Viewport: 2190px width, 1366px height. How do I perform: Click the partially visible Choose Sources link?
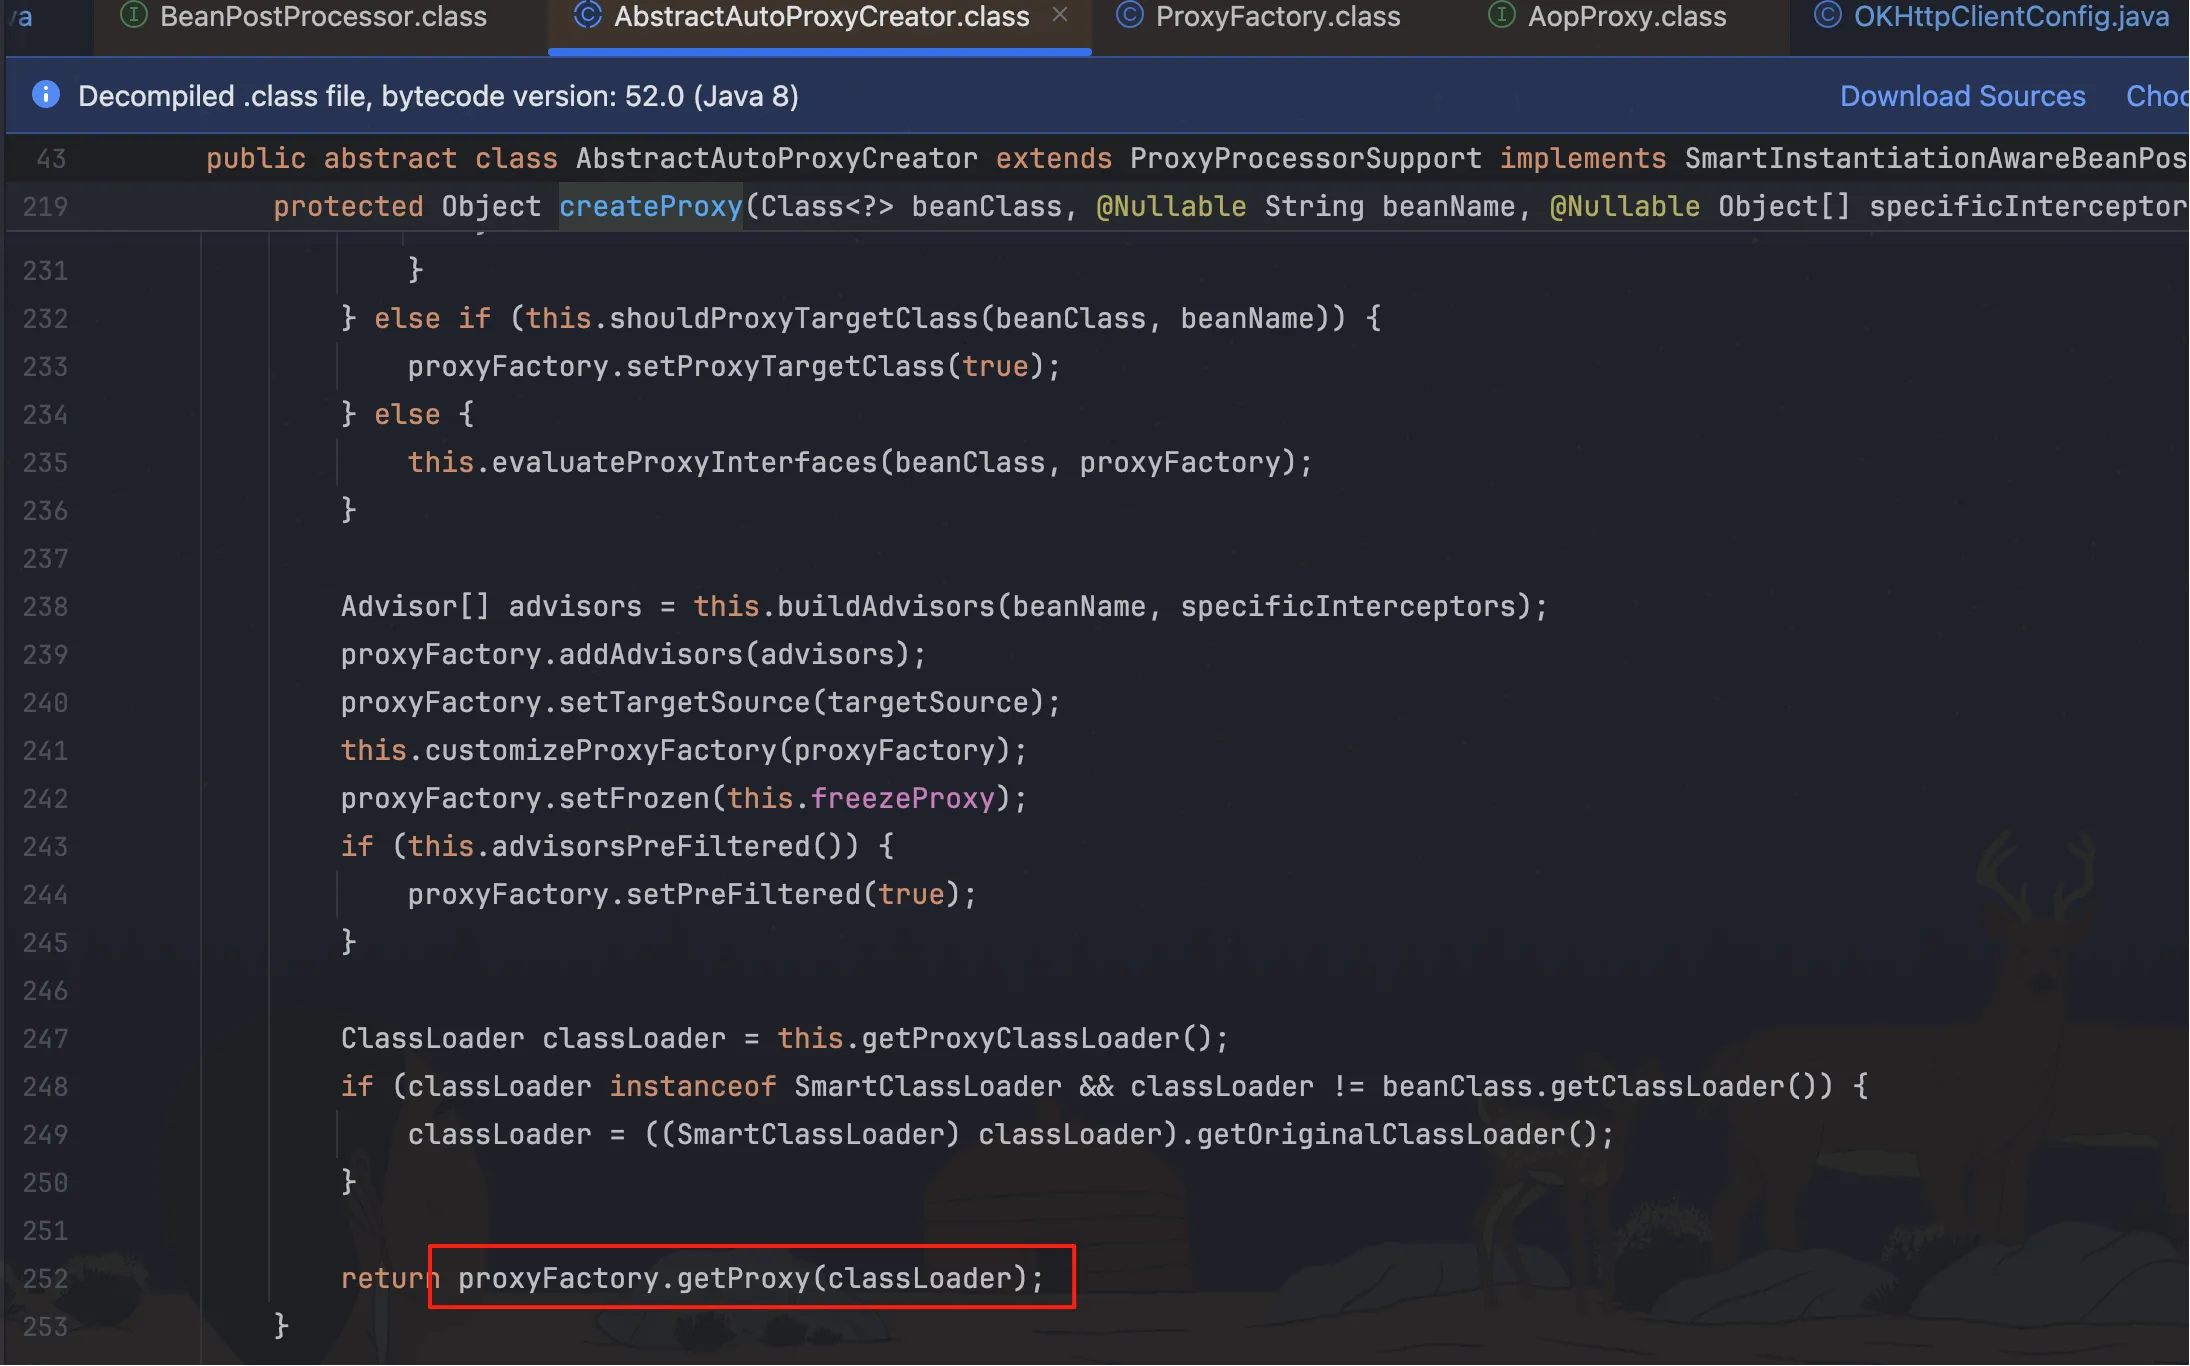[x=2155, y=96]
